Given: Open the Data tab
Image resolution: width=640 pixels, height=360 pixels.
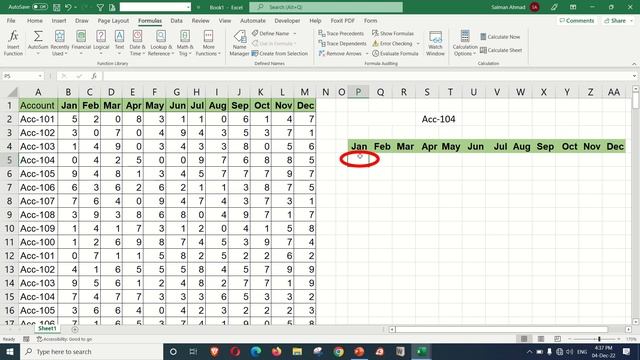Looking at the screenshot, I should click(176, 20).
